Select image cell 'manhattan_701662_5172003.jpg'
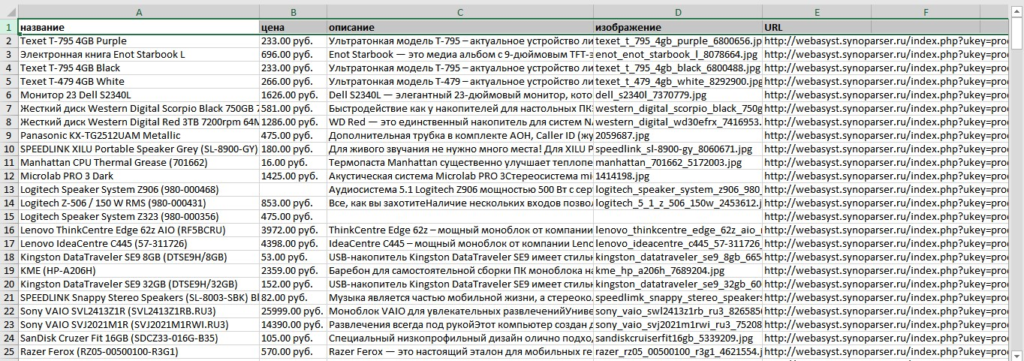Image resolution: width=1024 pixels, height=361 pixels. (x=678, y=163)
